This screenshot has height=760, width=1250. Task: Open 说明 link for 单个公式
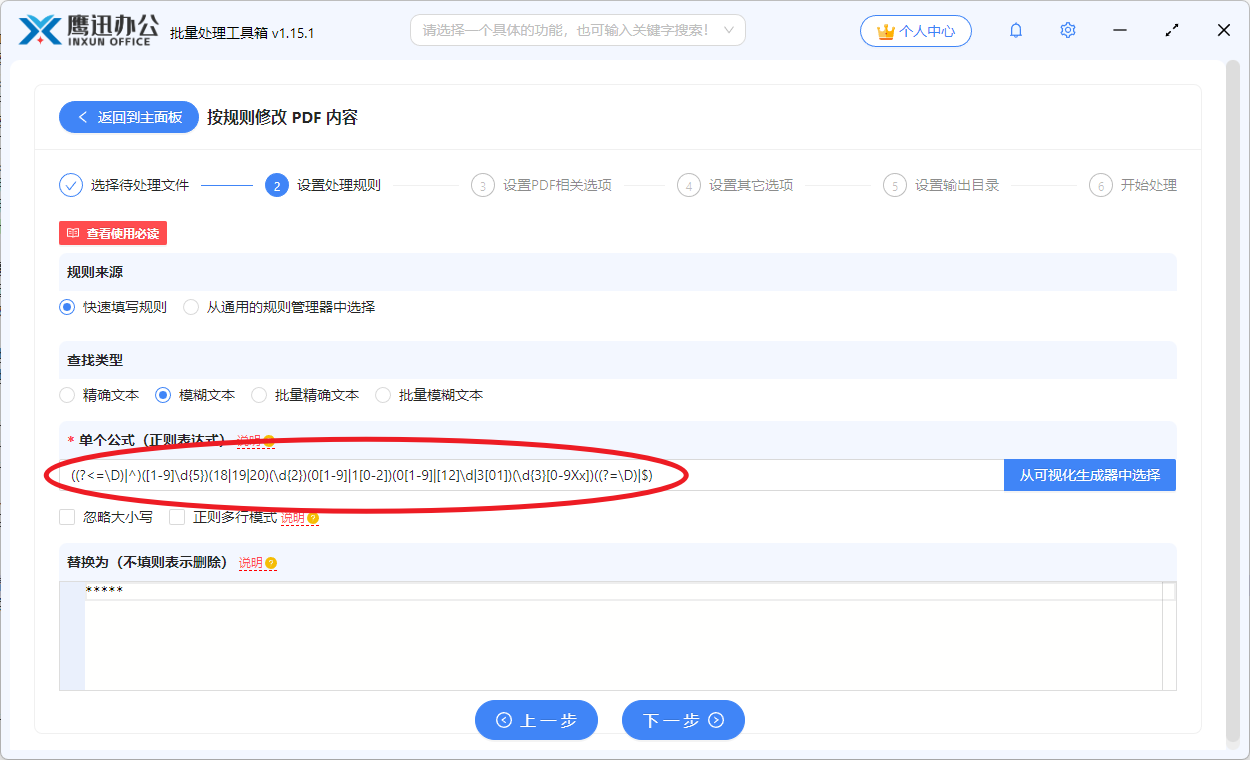pyautogui.click(x=248, y=441)
